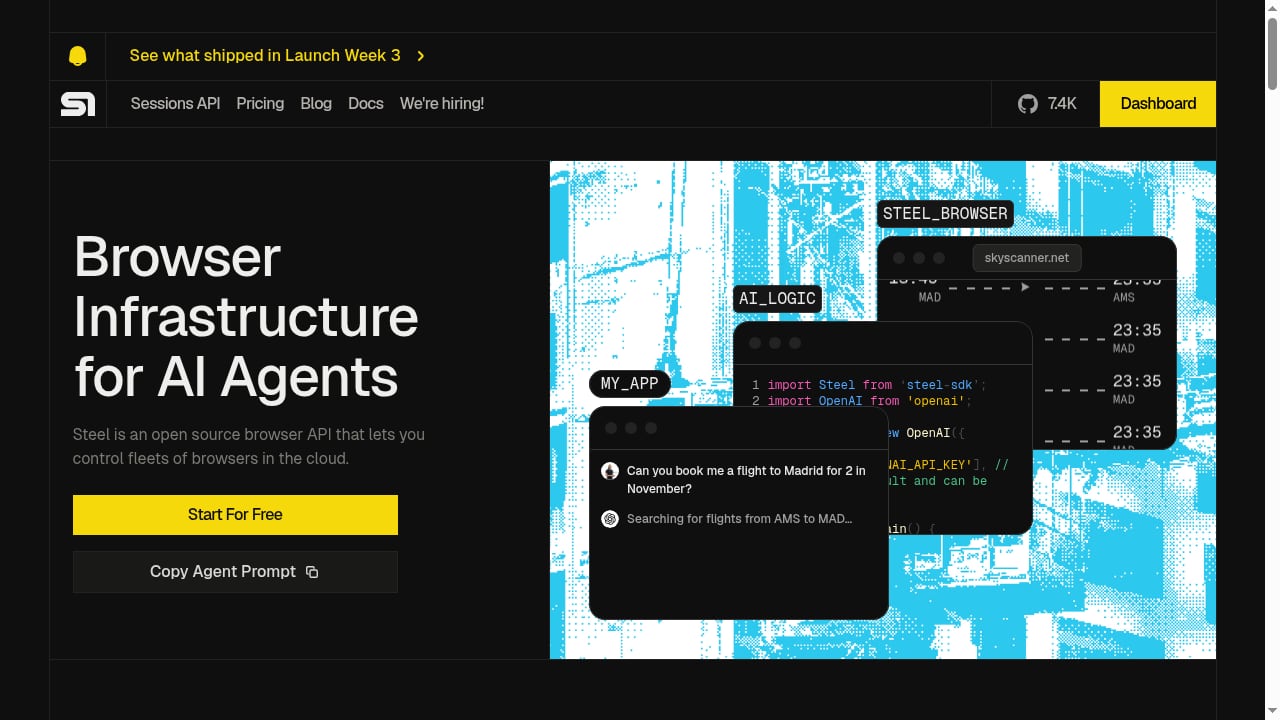
Task: Visit the We're hiring! page
Action: pos(442,104)
